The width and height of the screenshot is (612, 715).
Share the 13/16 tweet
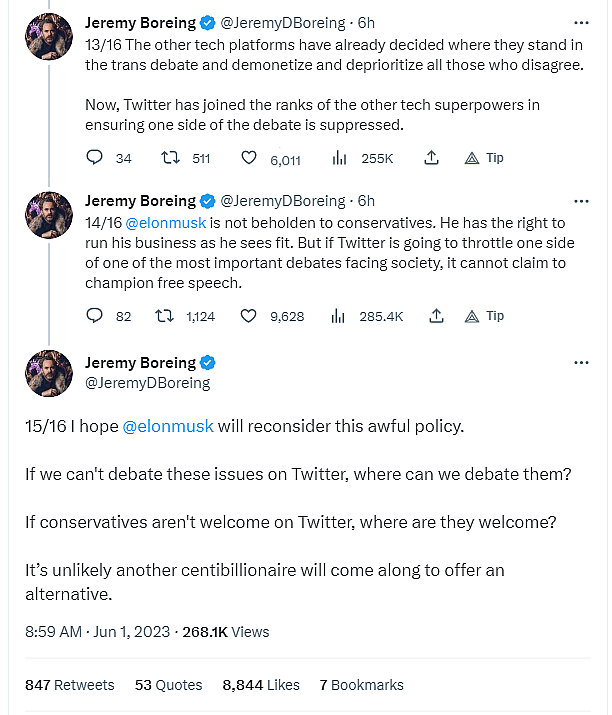(x=432, y=158)
